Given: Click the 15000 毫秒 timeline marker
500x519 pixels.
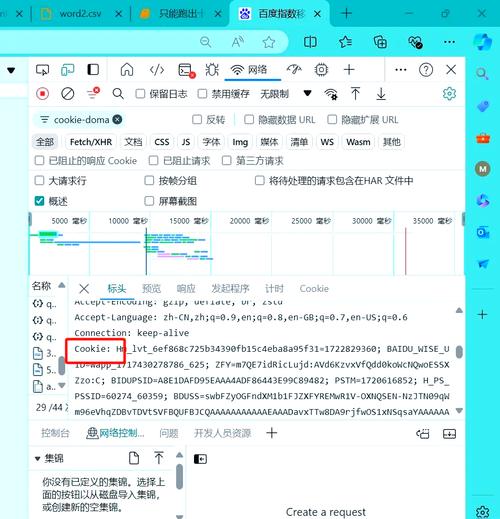Looking at the screenshot, I should click(189, 221).
